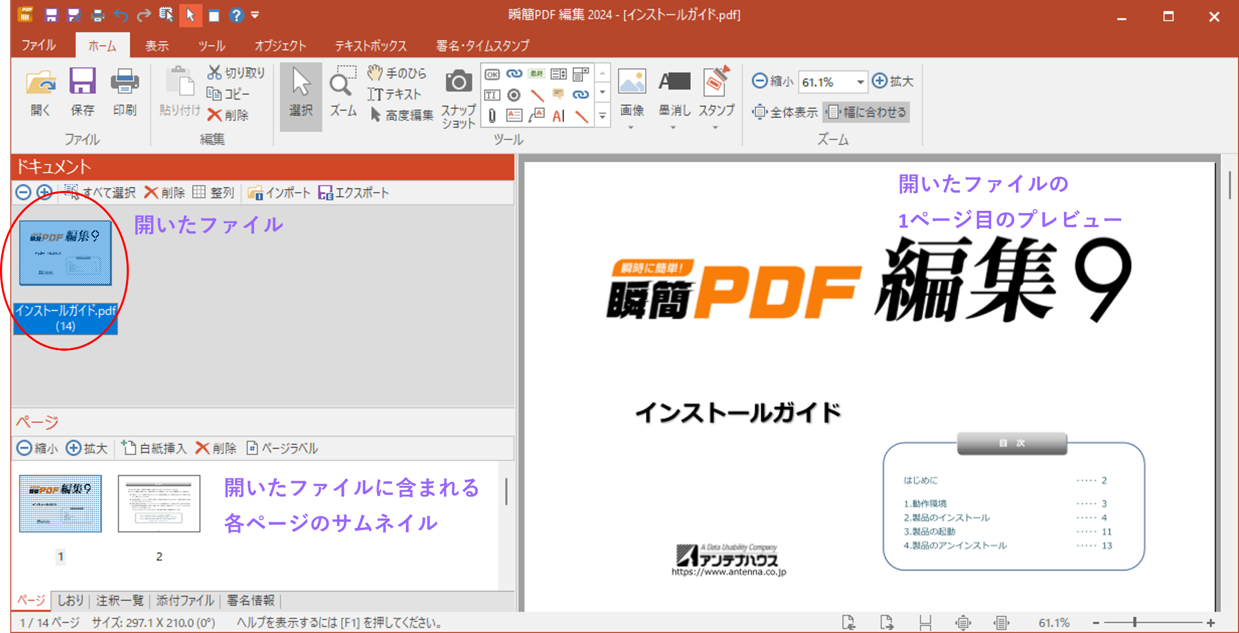
Task: Click the Cut (切り取り) scissors button
Action: click(x=236, y=73)
